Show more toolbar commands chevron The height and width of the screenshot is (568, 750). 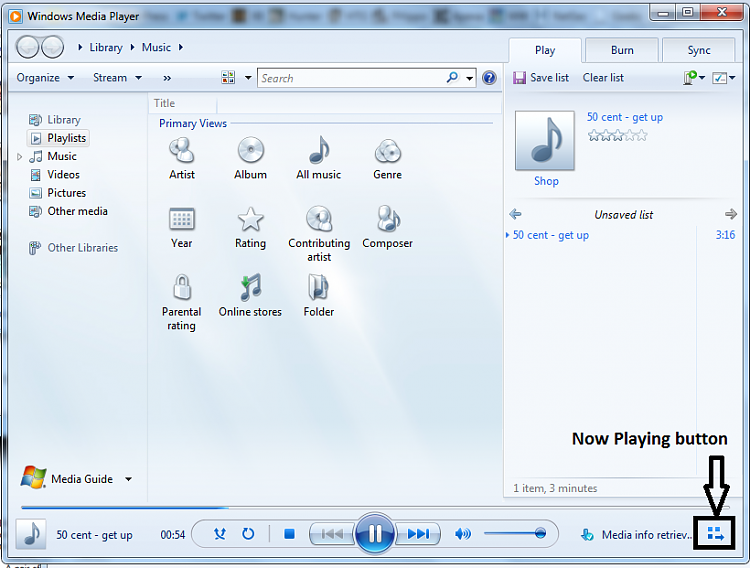[x=167, y=78]
